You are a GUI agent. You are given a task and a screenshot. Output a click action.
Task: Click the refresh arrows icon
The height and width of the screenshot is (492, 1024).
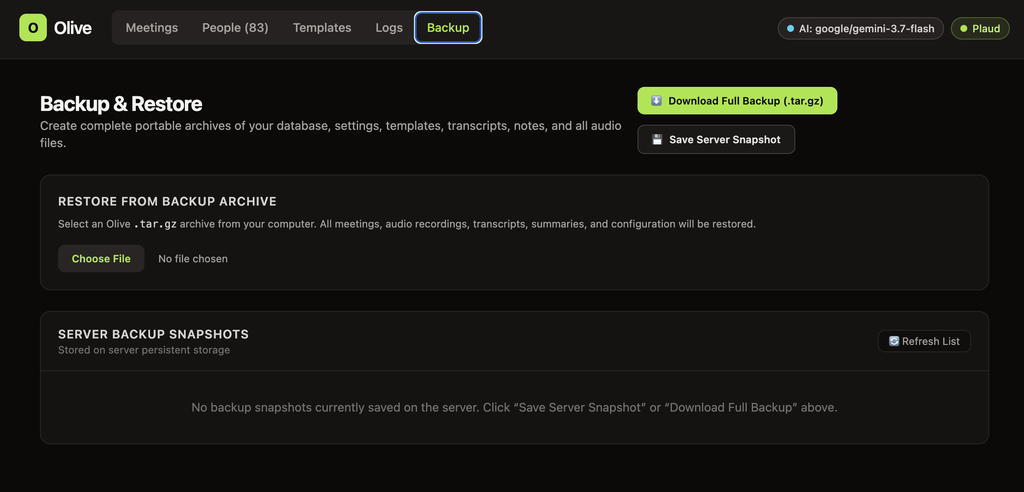[x=894, y=341]
